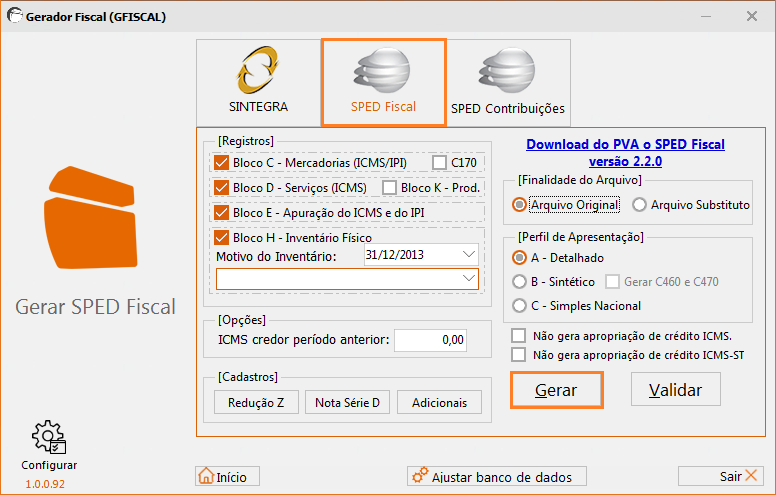The height and width of the screenshot is (495, 776).
Task: Select Arquivo Substituto radio button
Action: (639, 204)
